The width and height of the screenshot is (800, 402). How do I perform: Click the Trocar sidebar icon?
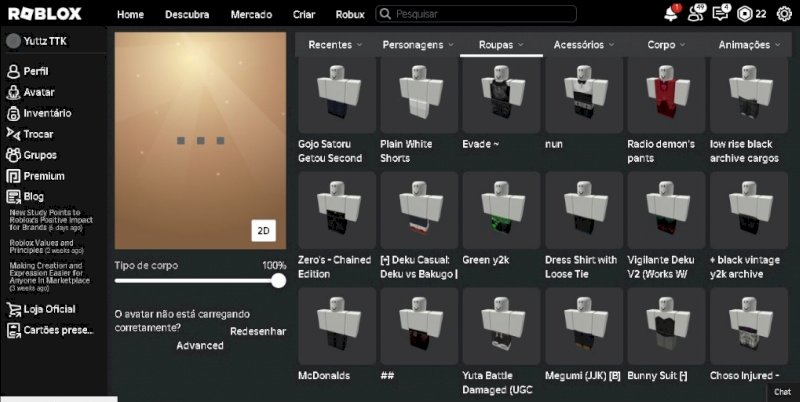pos(14,134)
